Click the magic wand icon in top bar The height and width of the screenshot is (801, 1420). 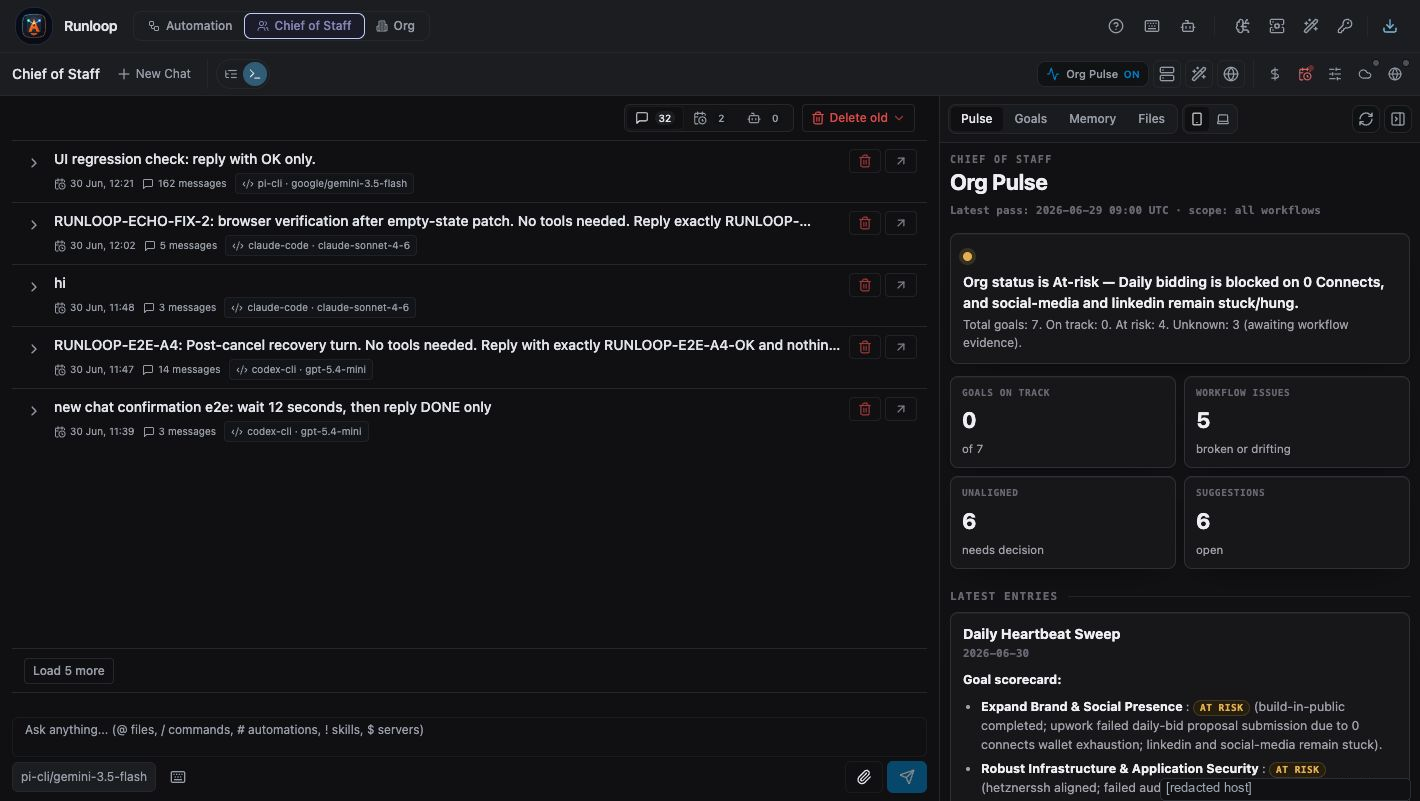click(x=1311, y=26)
